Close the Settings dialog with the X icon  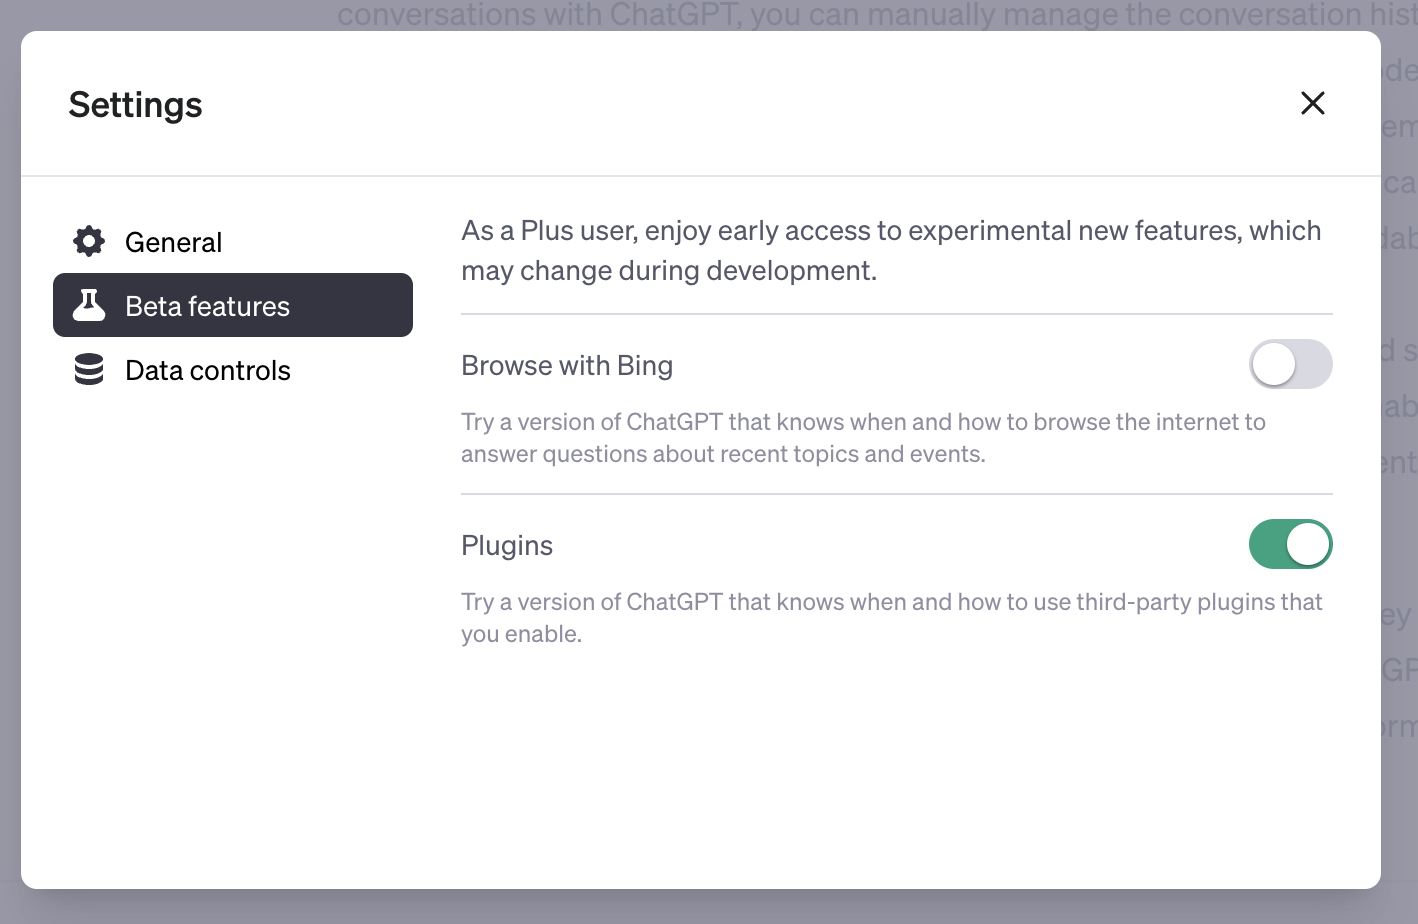coord(1312,103)
